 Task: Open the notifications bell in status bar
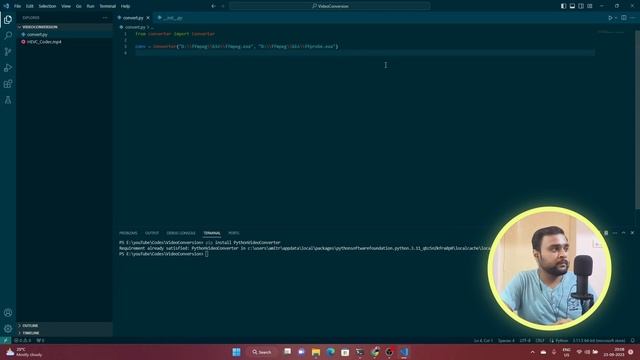click(633, 340)
